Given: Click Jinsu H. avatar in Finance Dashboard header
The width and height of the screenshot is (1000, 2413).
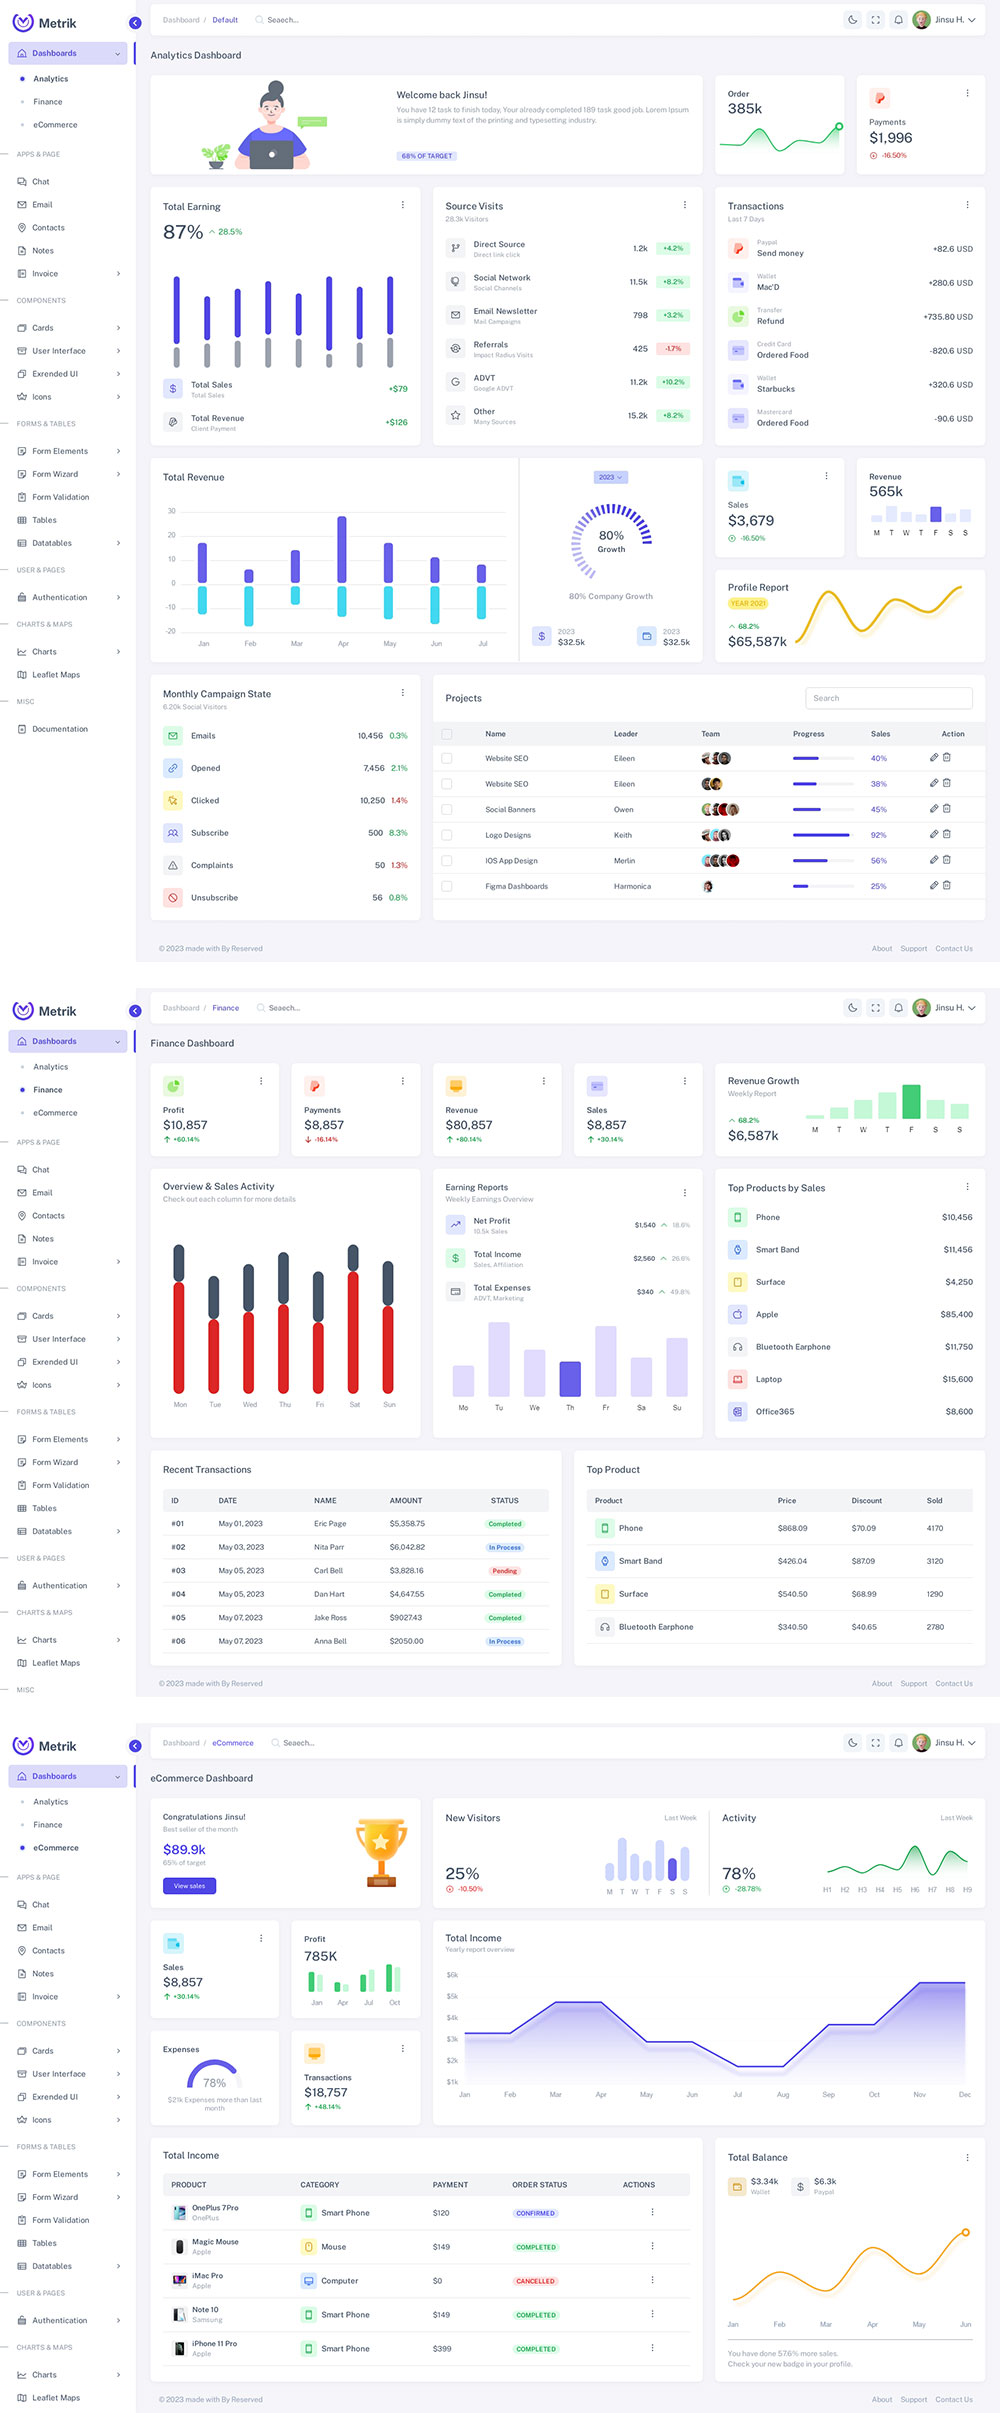Looking at the screenshot, I should pos(922,1008).
